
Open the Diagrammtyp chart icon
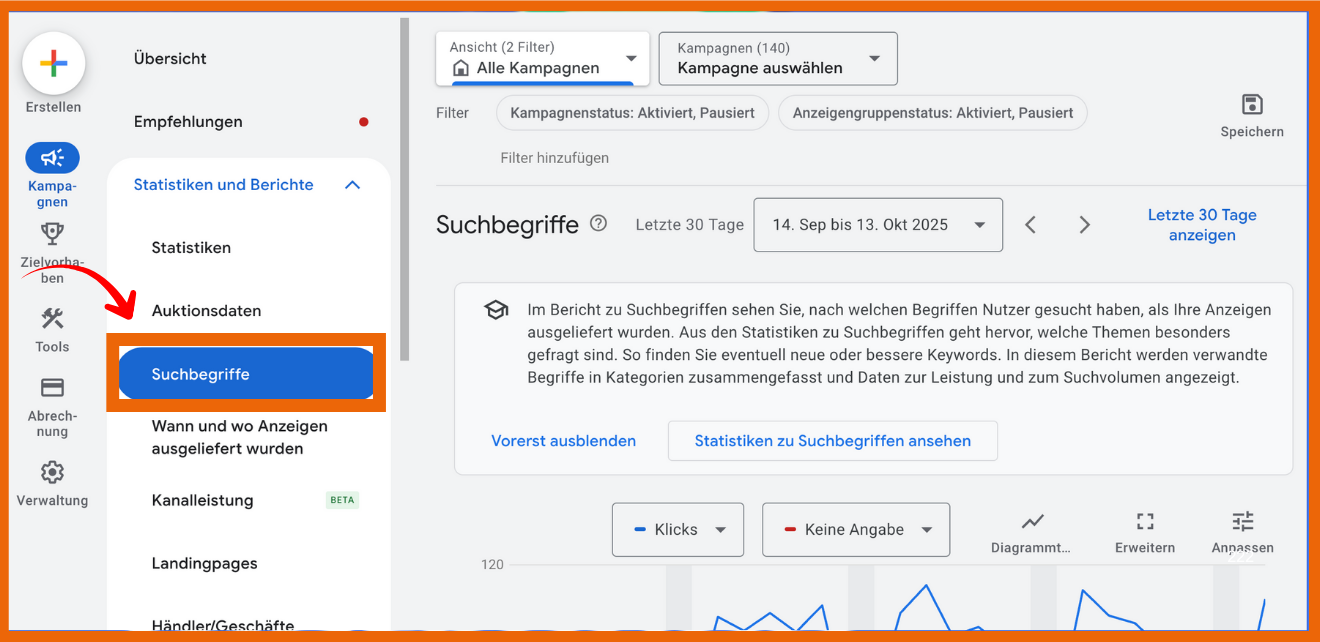point(1031,522)
